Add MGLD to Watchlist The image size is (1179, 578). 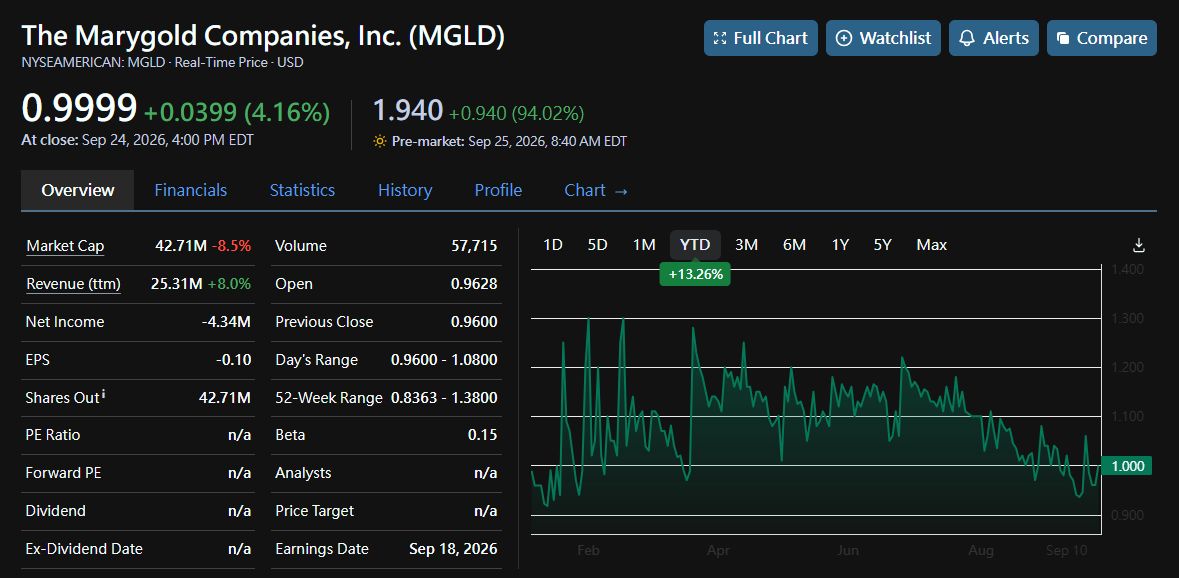click(883, 38)
